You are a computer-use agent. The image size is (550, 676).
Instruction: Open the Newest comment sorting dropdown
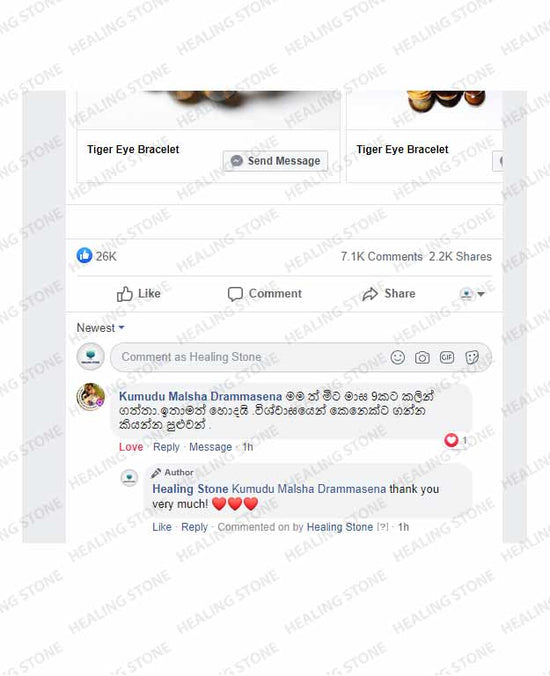(100, 328)
